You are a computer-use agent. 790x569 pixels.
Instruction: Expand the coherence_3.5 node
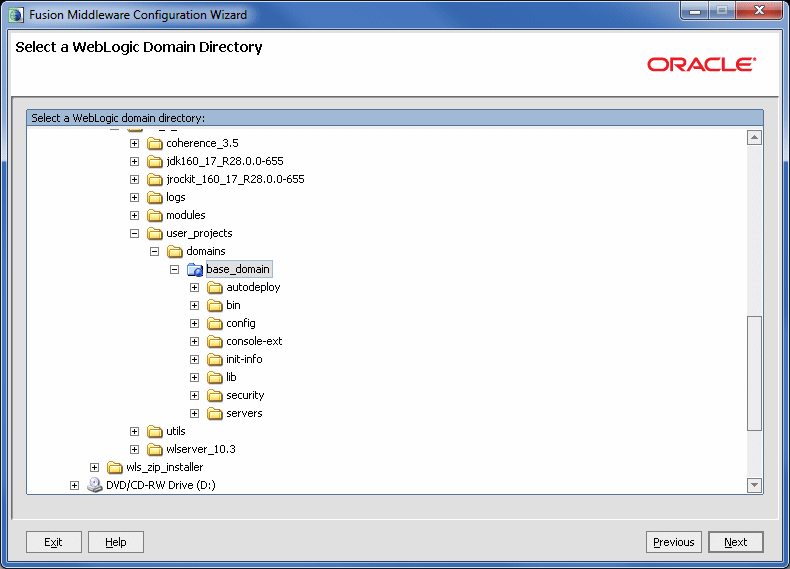[x=135, y=144]
